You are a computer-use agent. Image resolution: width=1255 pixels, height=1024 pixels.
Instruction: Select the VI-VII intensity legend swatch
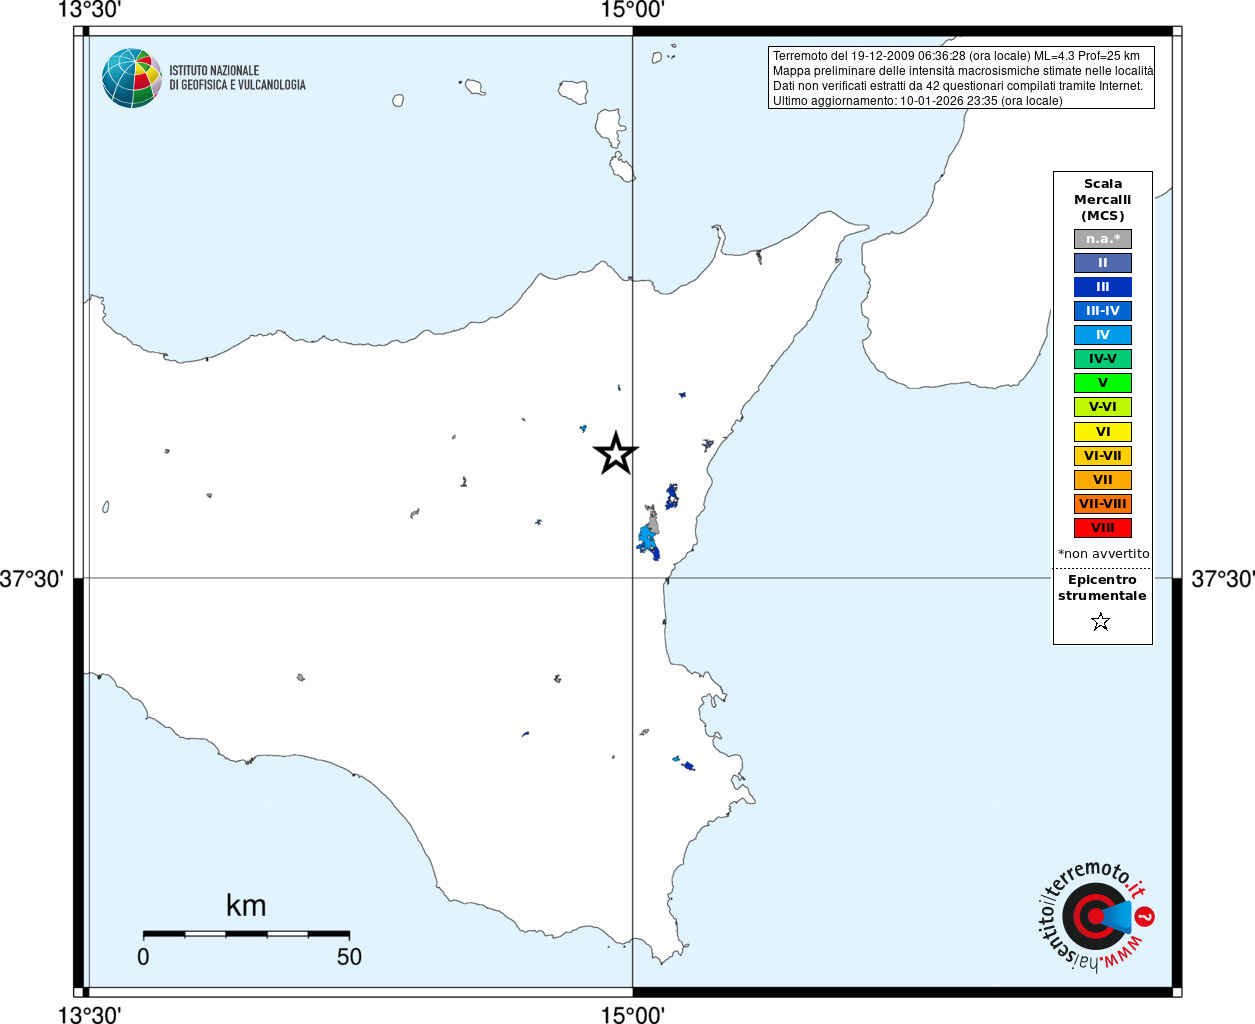pos(1103,456)
